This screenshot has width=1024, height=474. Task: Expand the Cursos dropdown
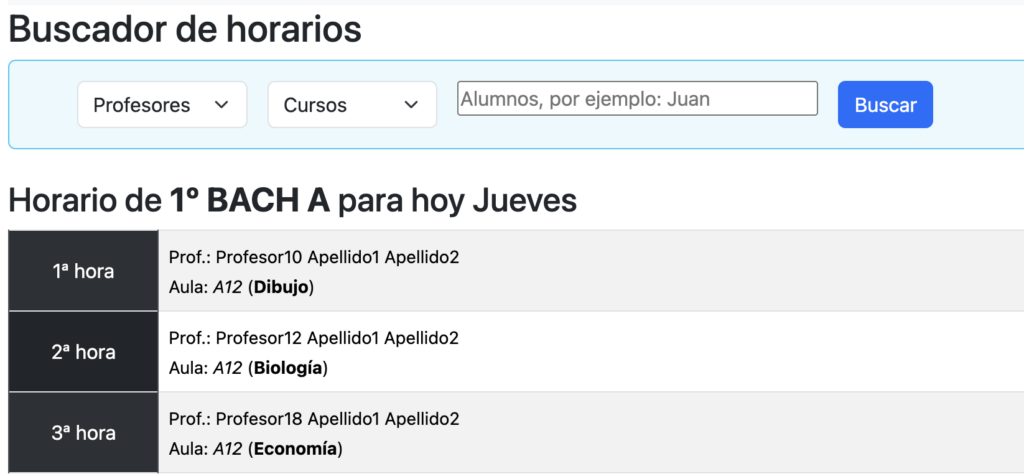pos(351,105)
